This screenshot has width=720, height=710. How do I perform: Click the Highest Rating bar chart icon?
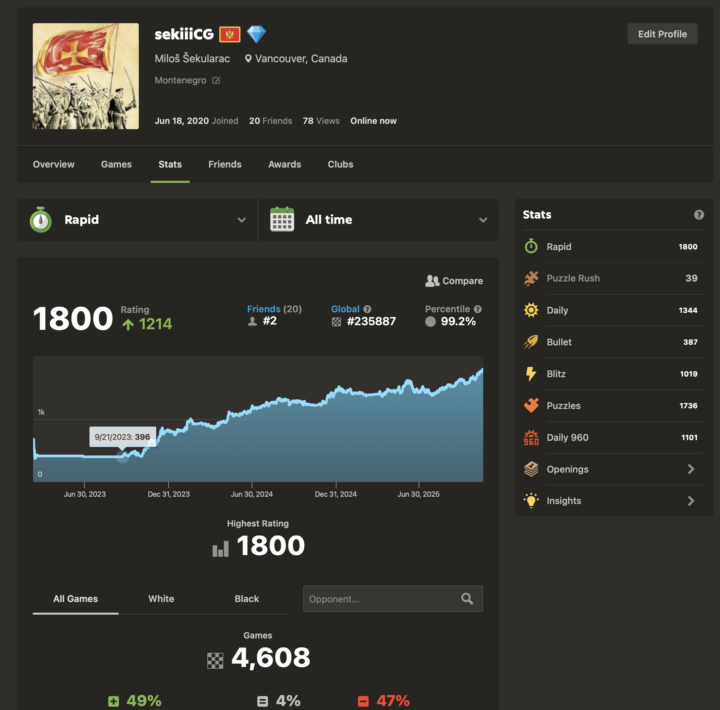point(220,548)
